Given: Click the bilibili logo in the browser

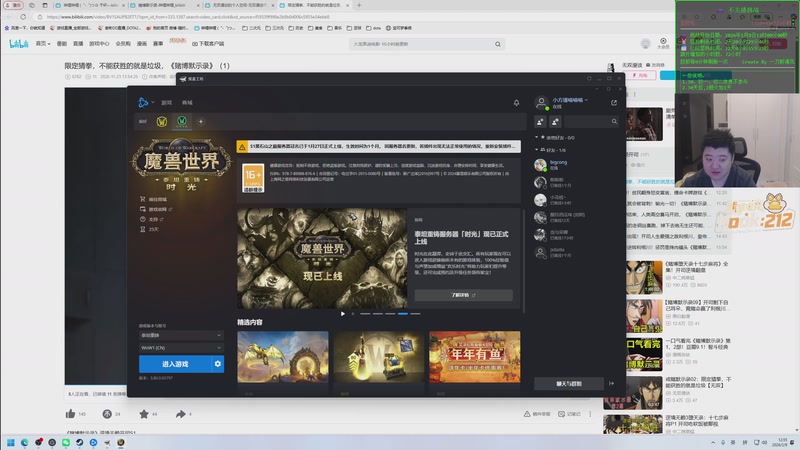Looking at the screenshot, I should tap(19, 44).
